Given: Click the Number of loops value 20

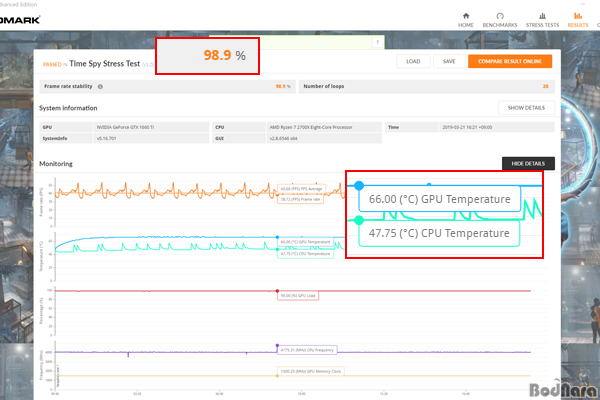Looking at the screenshot, I should (x=545, y=87).
